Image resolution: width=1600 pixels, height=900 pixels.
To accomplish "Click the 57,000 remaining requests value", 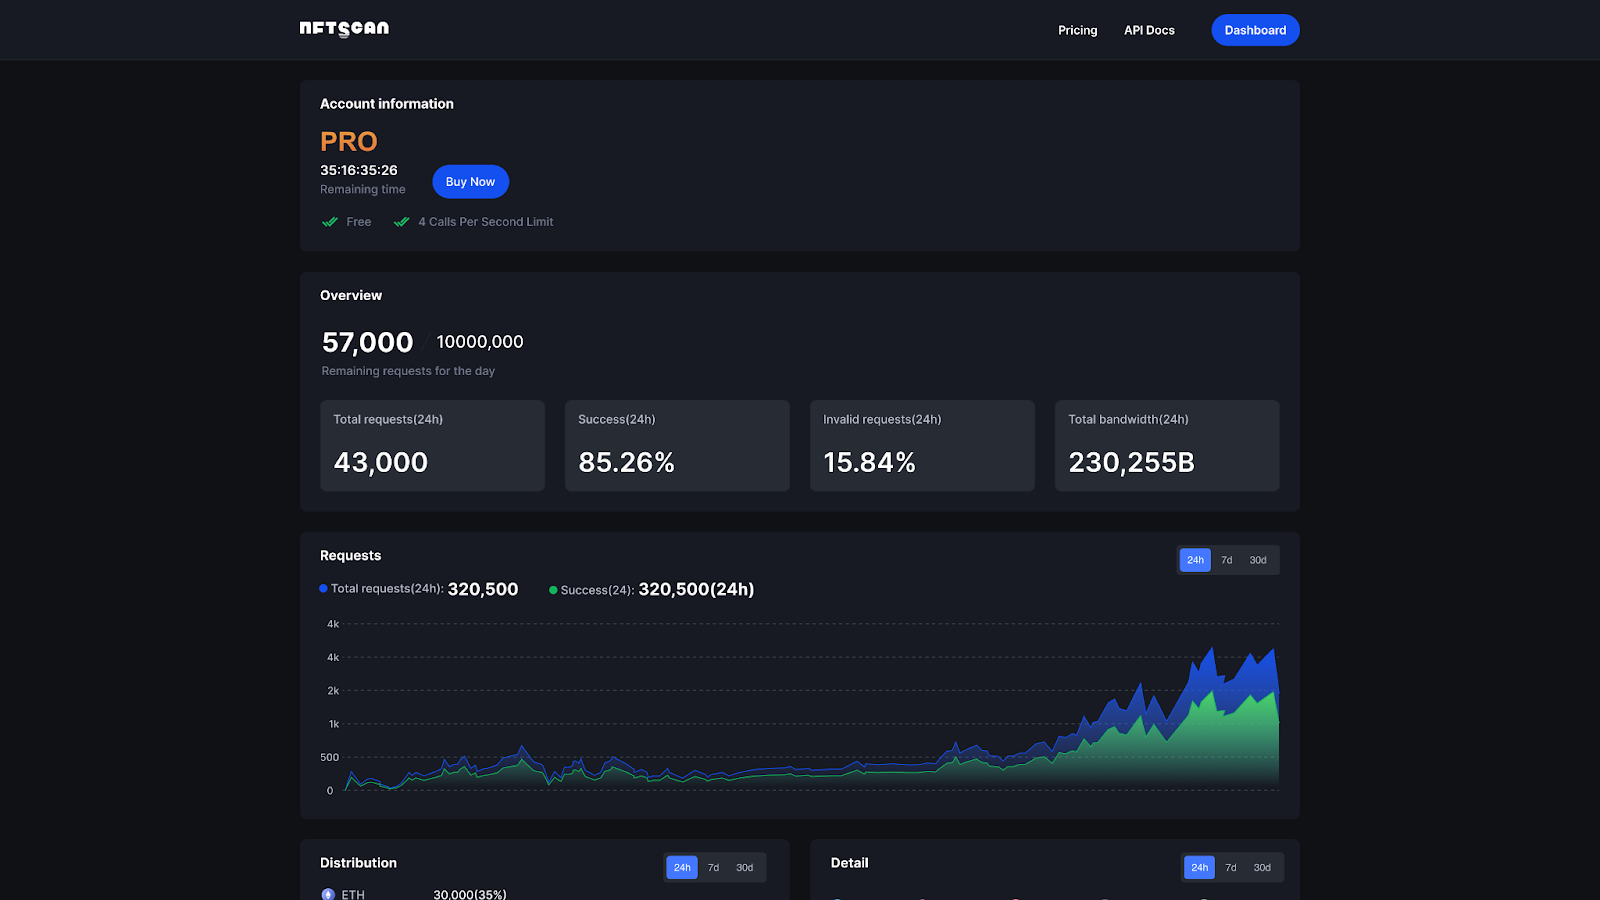I will [x=367, y=343].
